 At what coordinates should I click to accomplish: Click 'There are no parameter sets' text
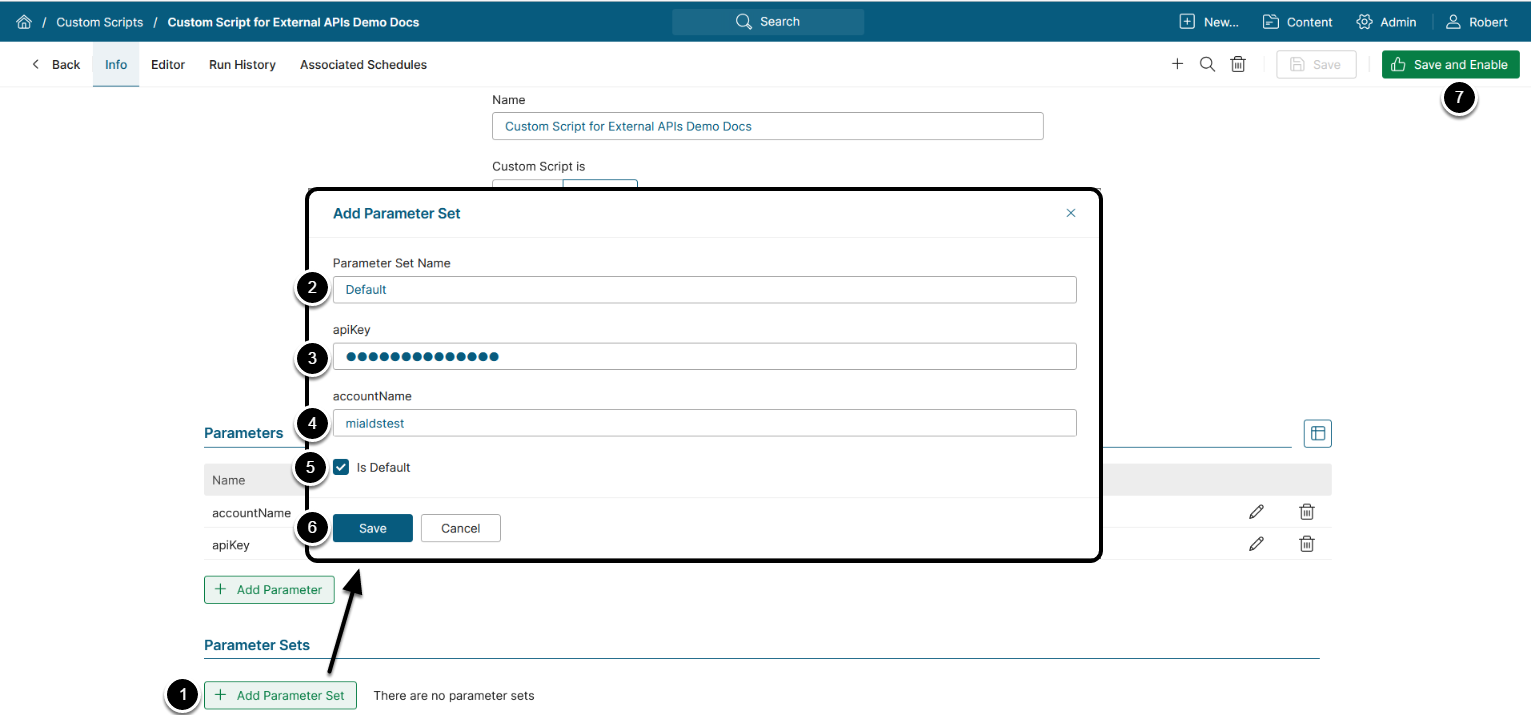pyautogui.click(x=454, y=695)
